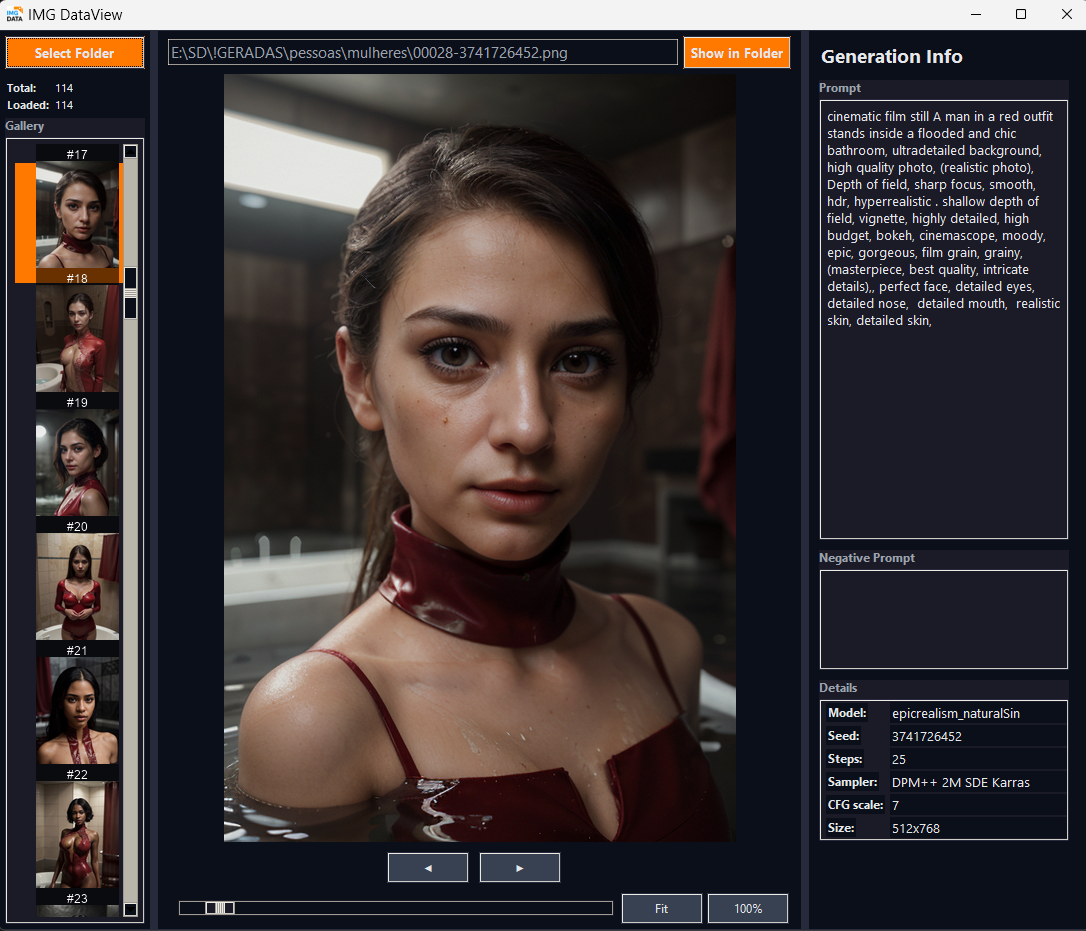Click the file path text field
This screenshot has width=1086, height=931.
coord(422,53)
